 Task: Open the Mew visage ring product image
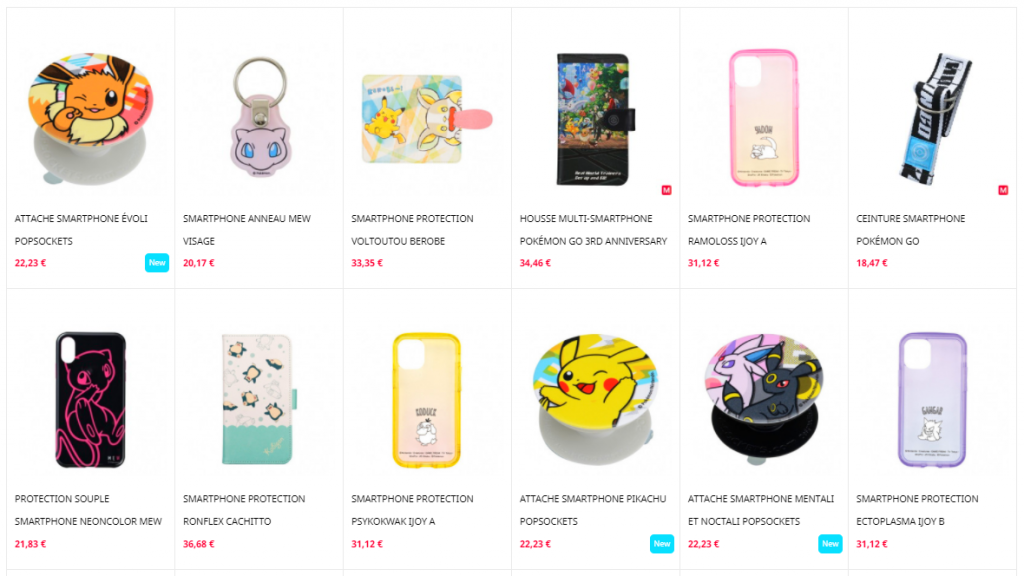(x=260, y=118)
